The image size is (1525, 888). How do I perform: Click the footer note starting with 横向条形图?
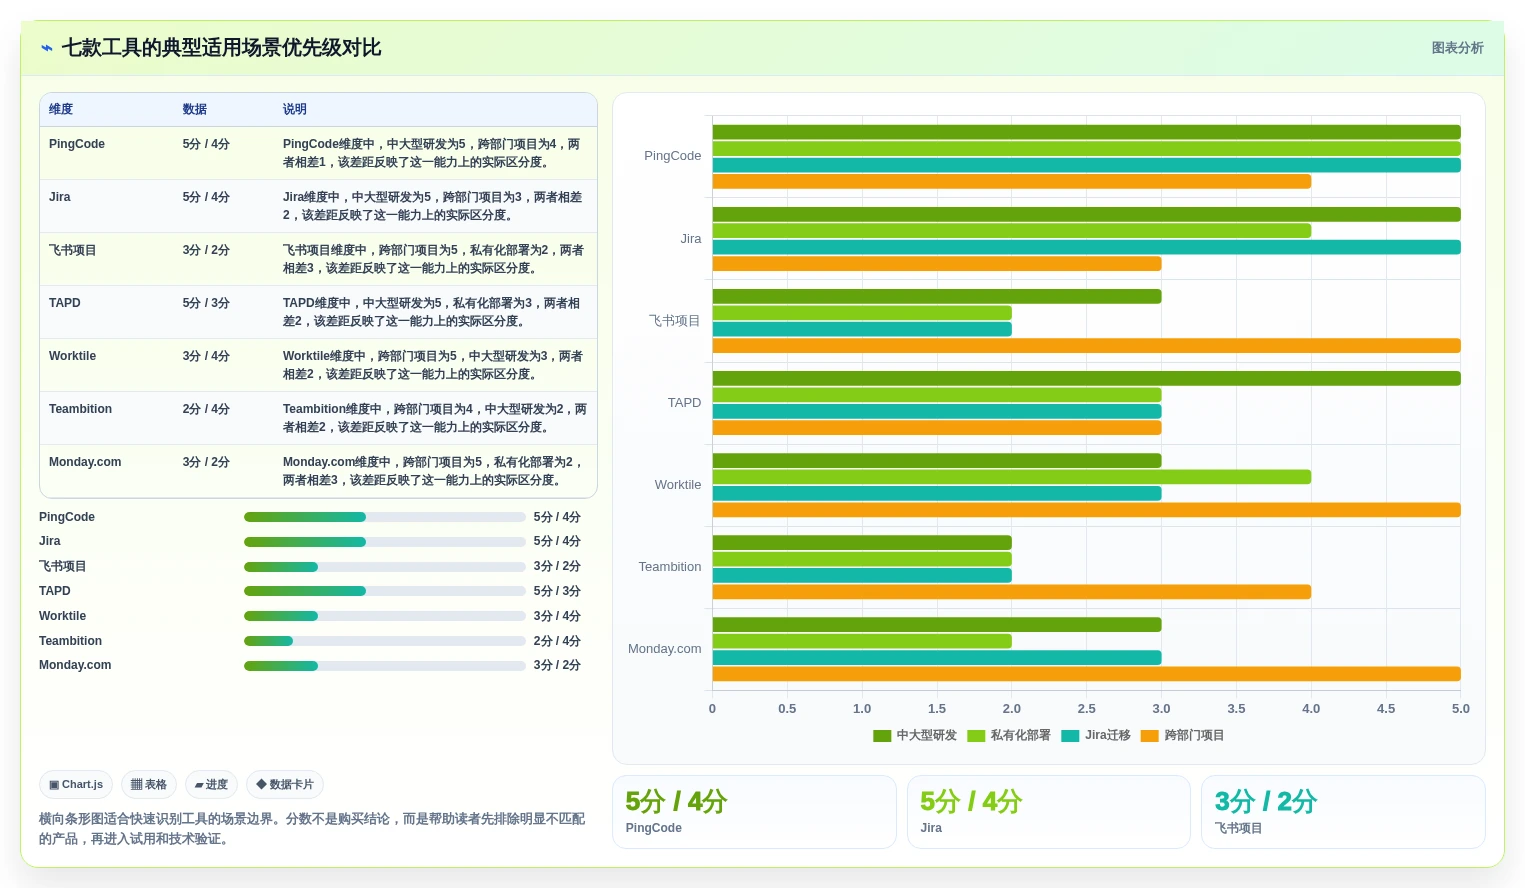[312, 829]
